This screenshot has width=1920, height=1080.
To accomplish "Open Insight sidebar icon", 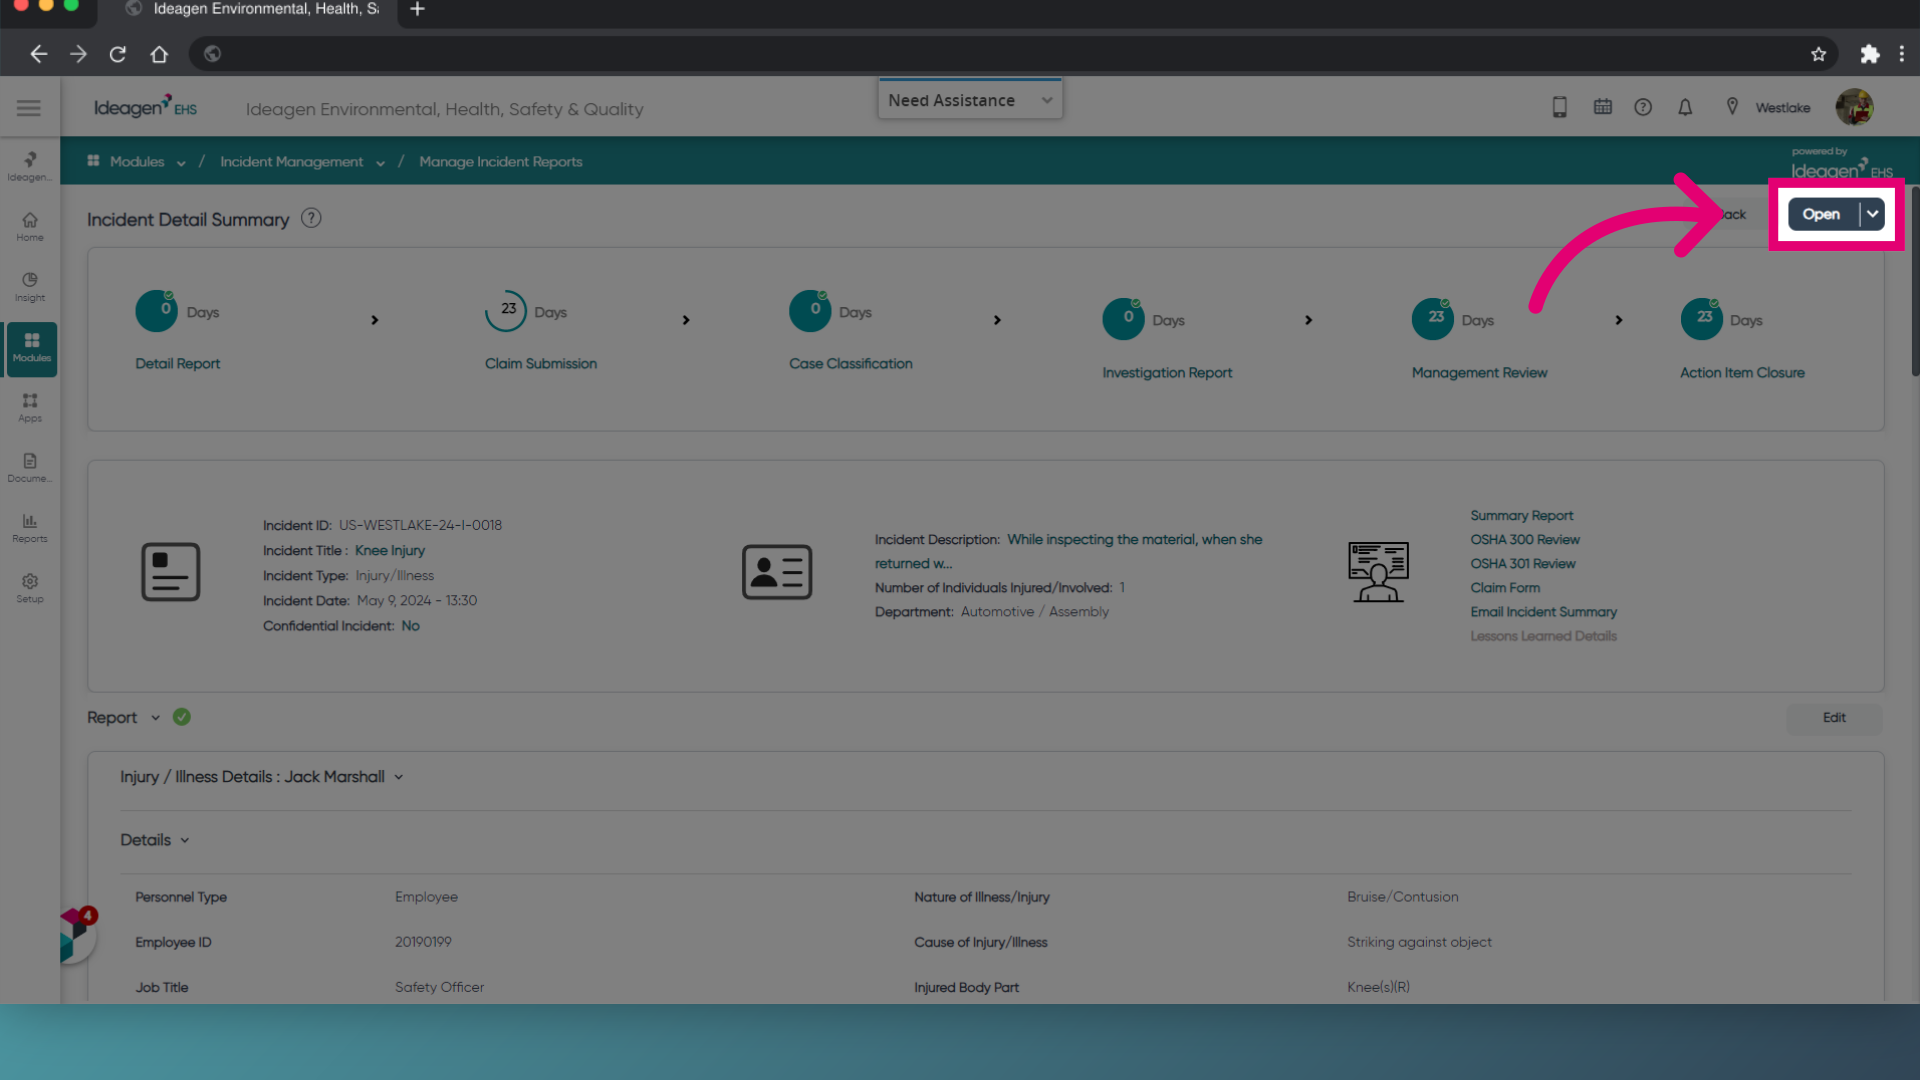I will (30, 287).
